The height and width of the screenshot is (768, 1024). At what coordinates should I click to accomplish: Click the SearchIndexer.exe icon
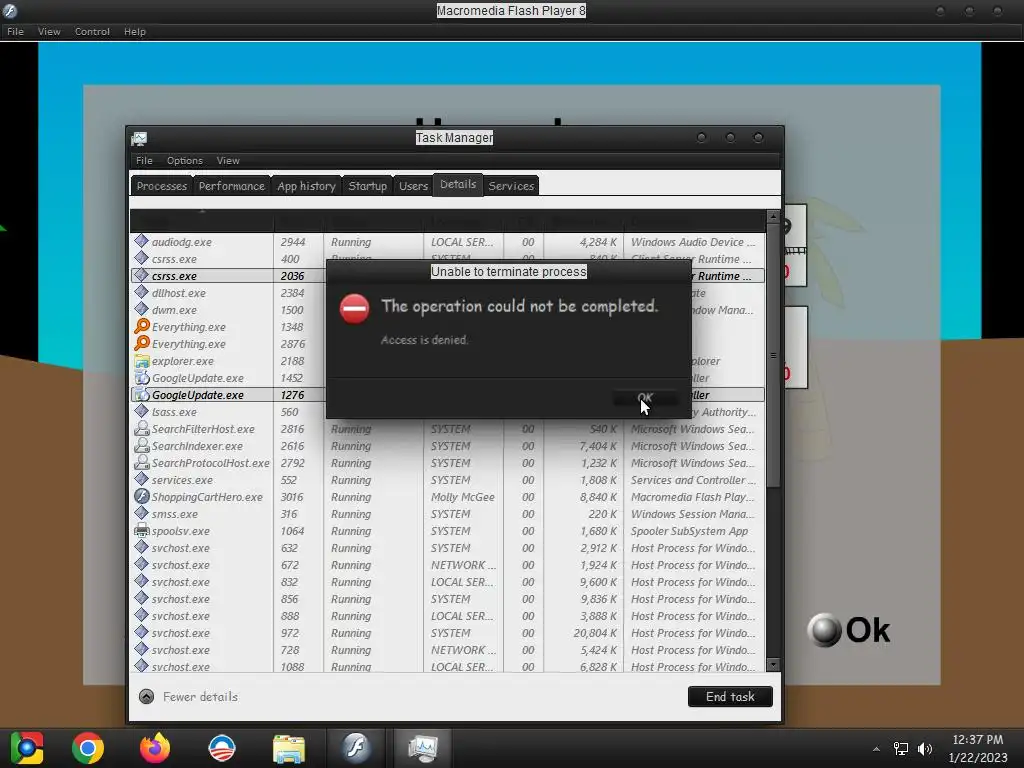[141, 445]
